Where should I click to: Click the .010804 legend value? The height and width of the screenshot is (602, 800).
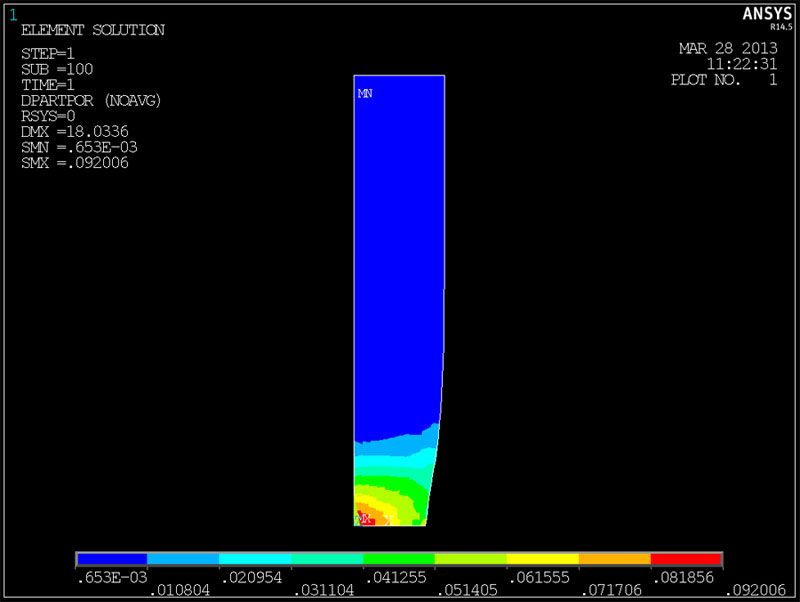[180, 590]
